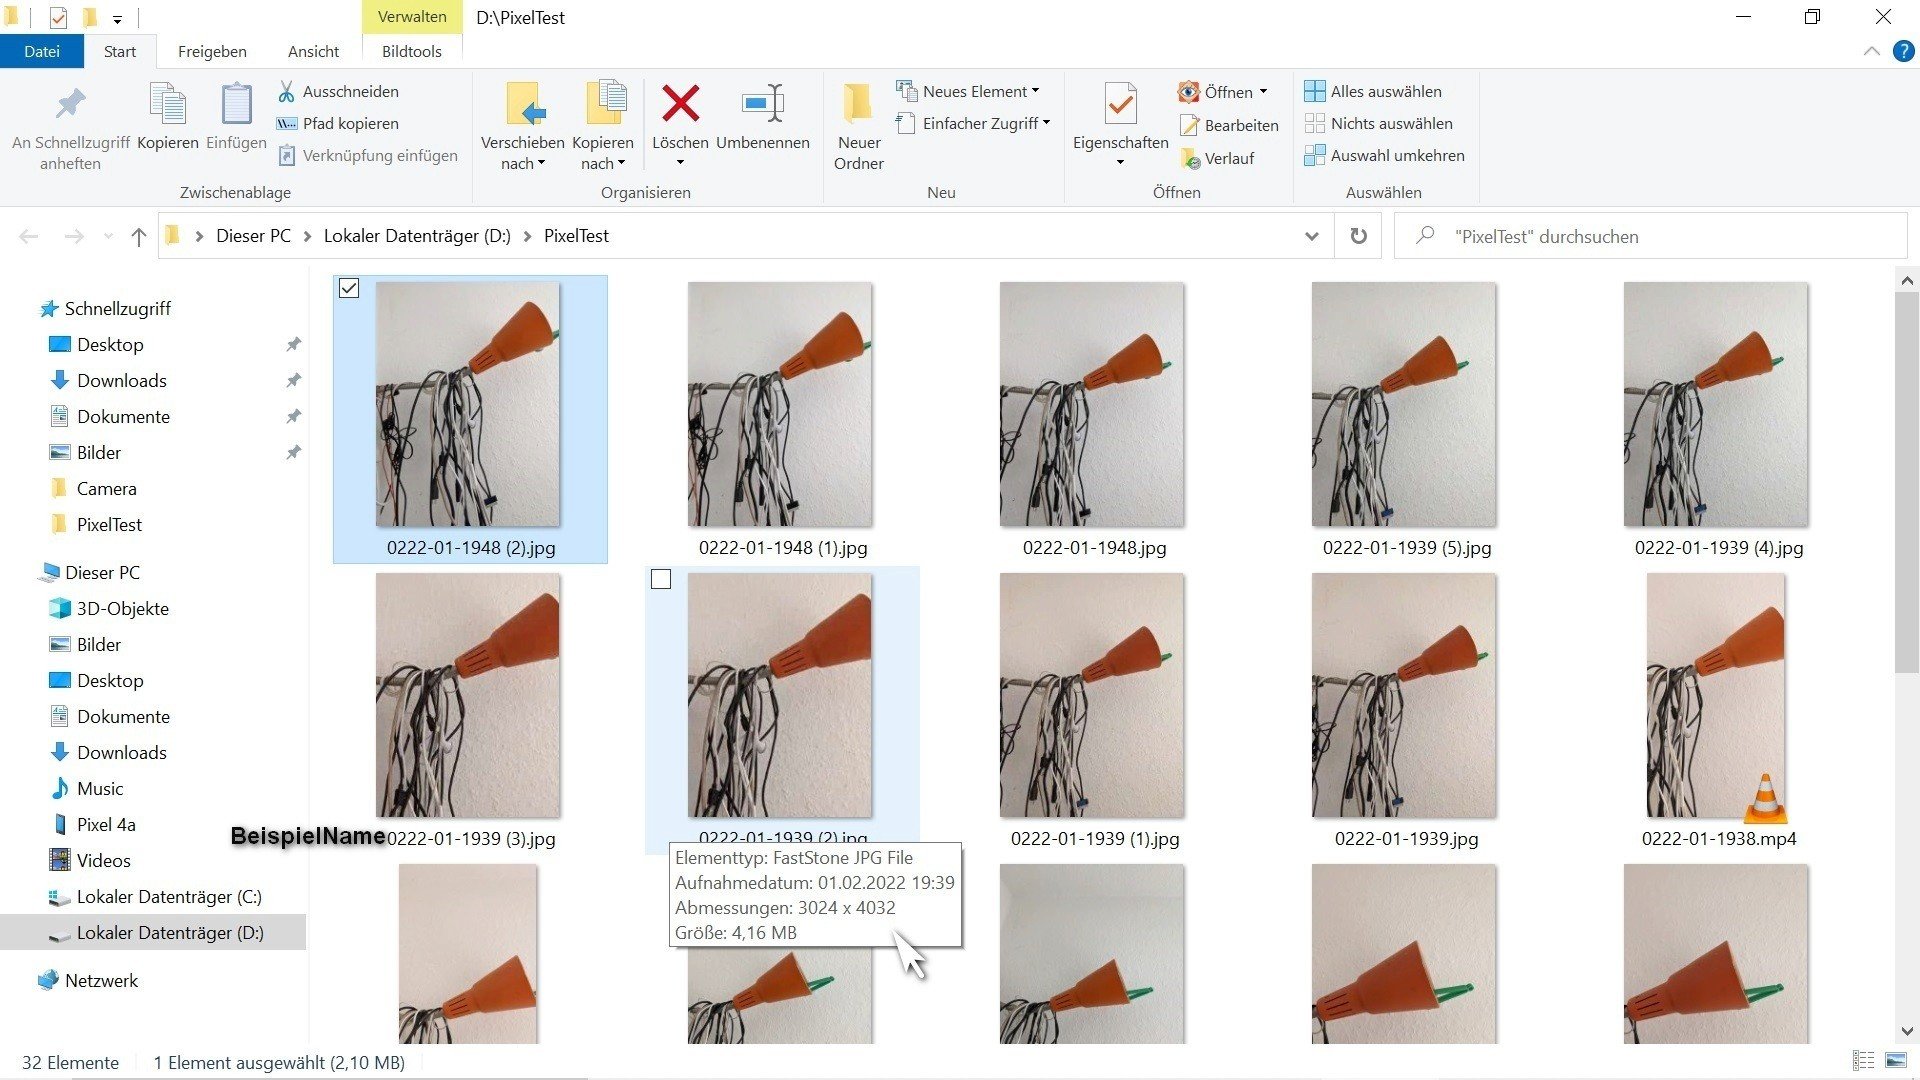
Task: Open Pixel 4a device
Action: [x=106, y=824]
